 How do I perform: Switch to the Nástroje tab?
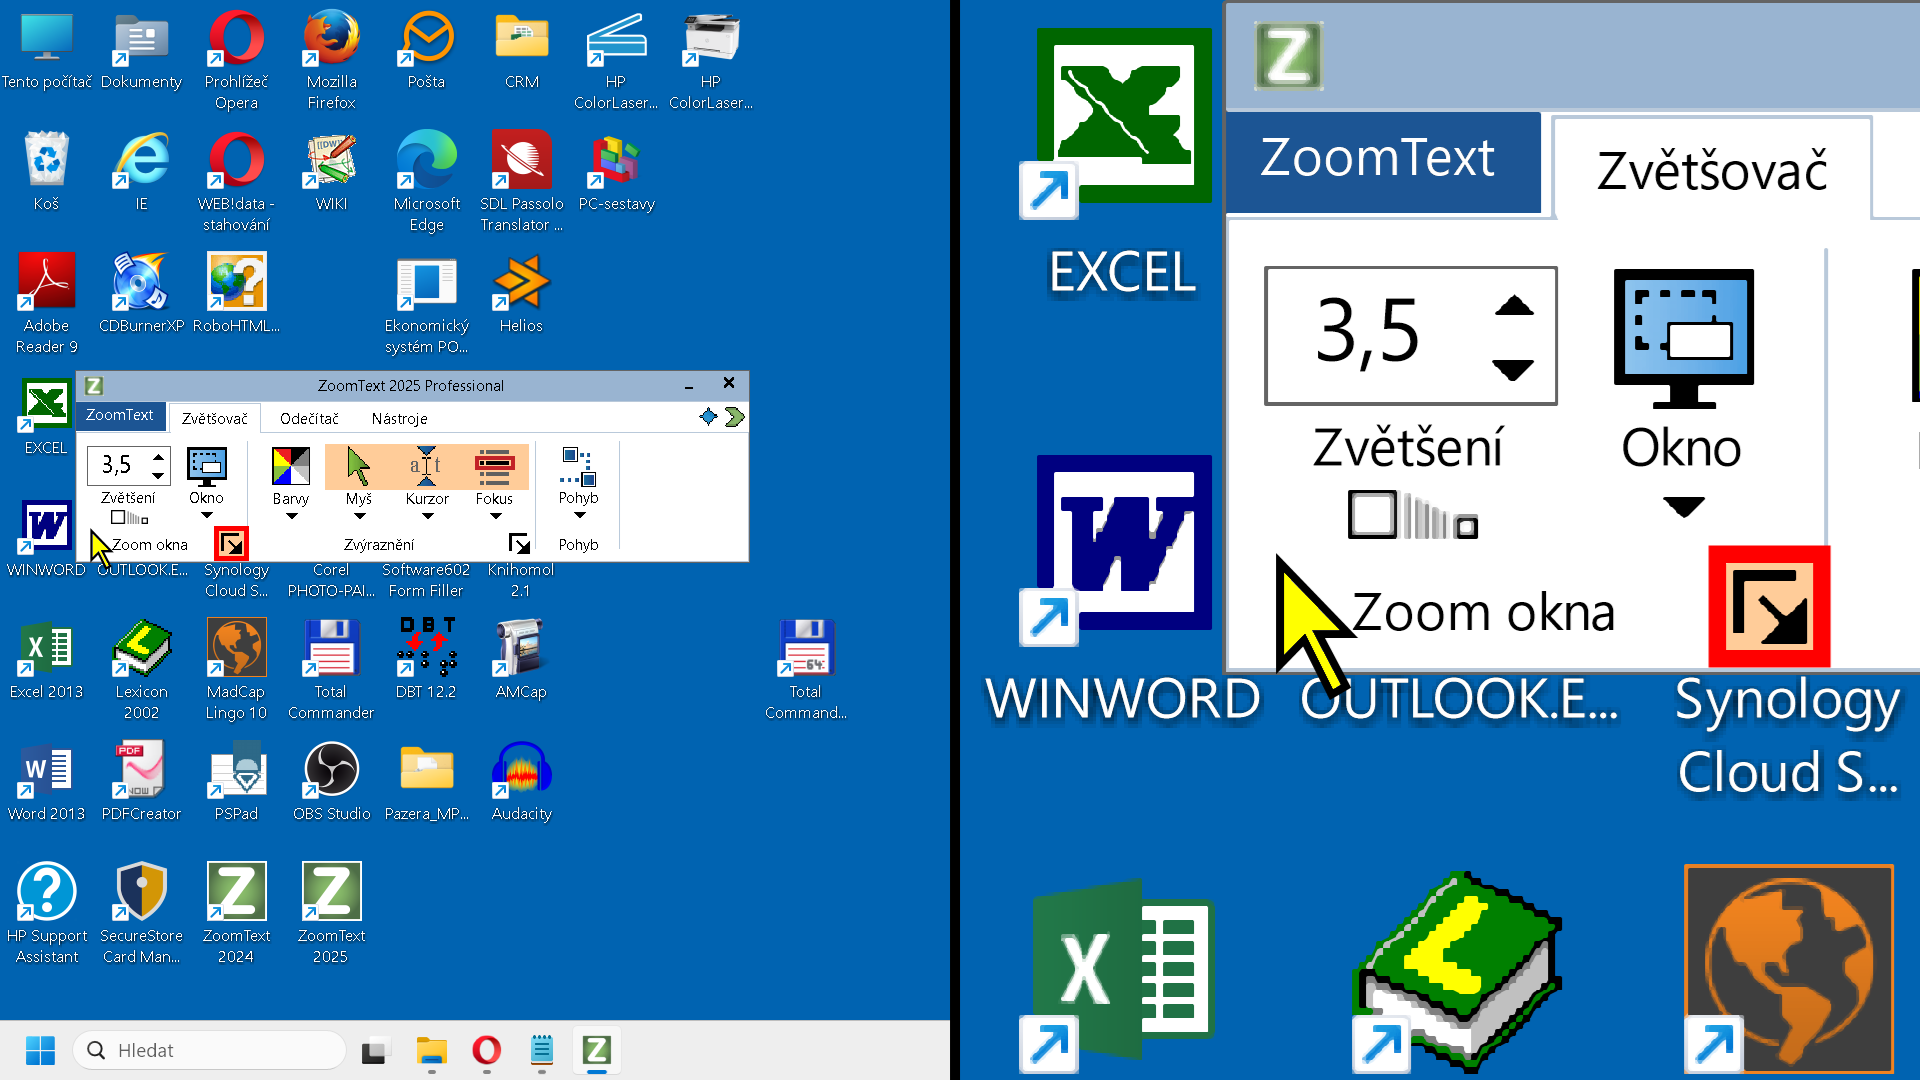[399, 419]
